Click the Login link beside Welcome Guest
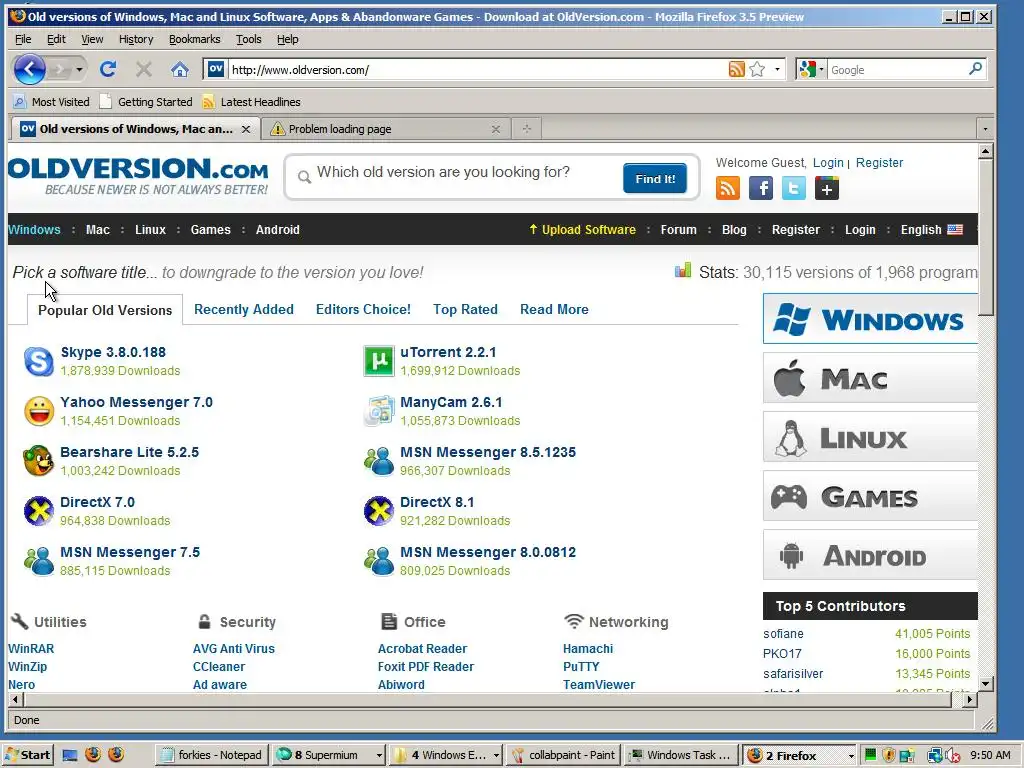Viewport: 1024px width, 768px height. tap(828, 163)
